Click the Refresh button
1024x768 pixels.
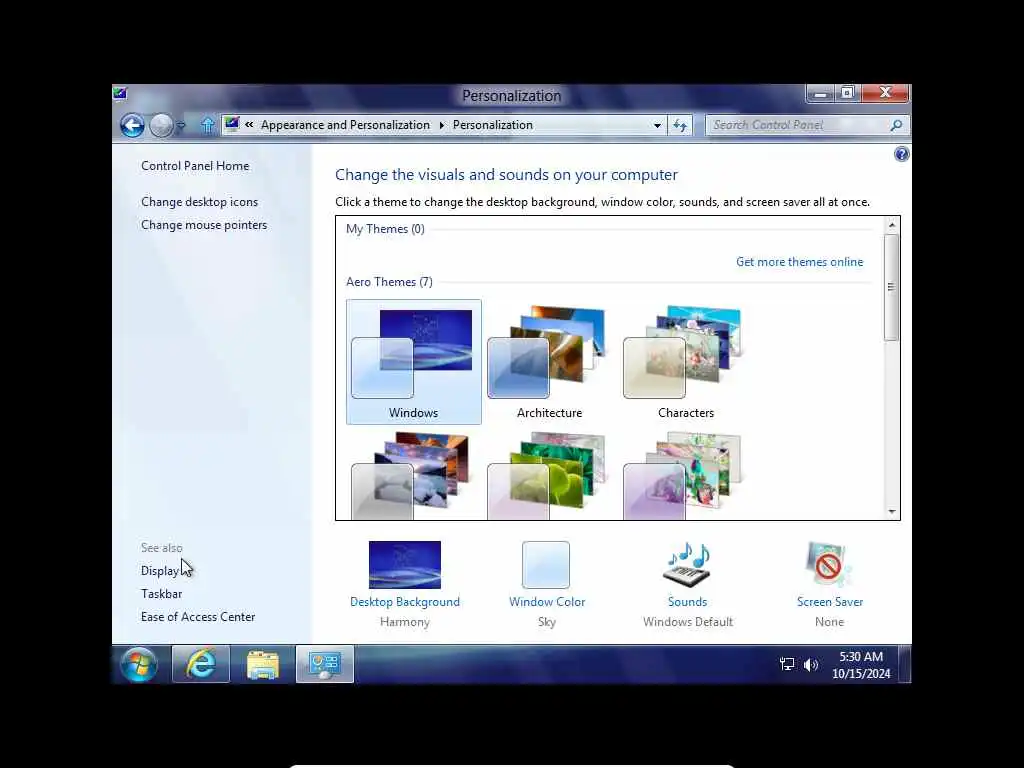click(x=680, y=125)
